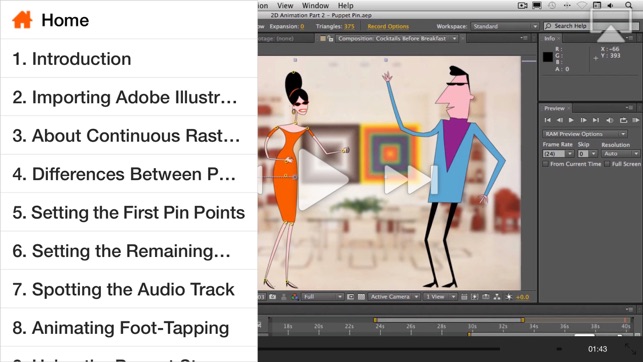Open lesson 7. Spotting the Audio Track

[x=129, y=289]
